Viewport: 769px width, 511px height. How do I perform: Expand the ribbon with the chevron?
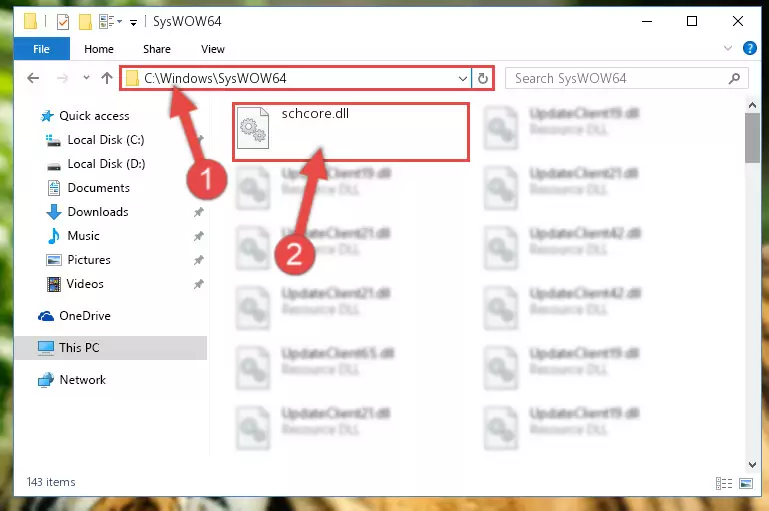[x=728, y=48]
